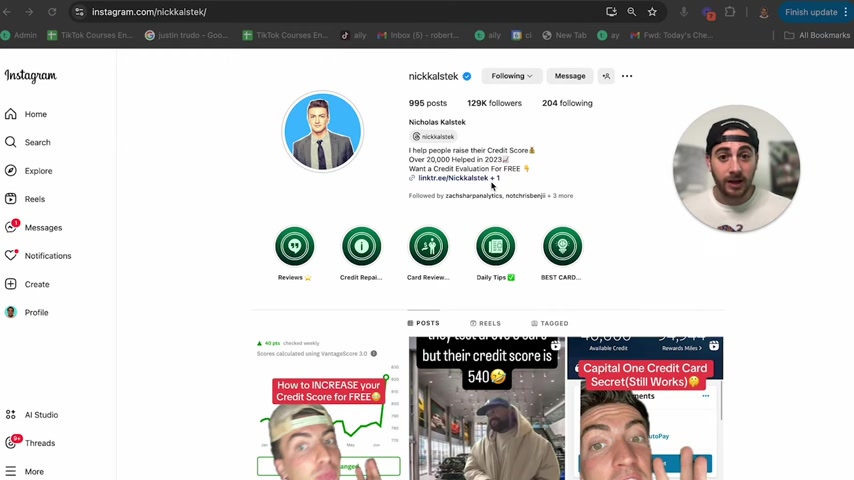Click notchrisbenjii in followed by
The height and width of the screenshot is (480, 854).
click(x=525, y=196)
